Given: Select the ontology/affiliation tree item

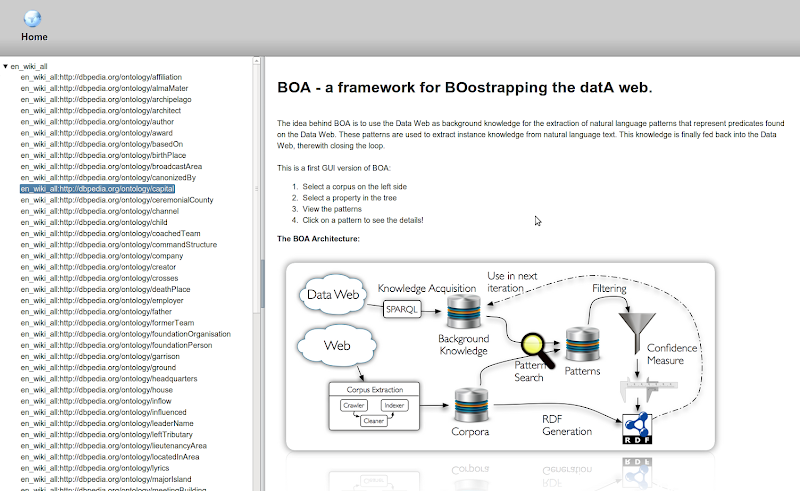Looking at the screenshot, I should pos(101,77).
